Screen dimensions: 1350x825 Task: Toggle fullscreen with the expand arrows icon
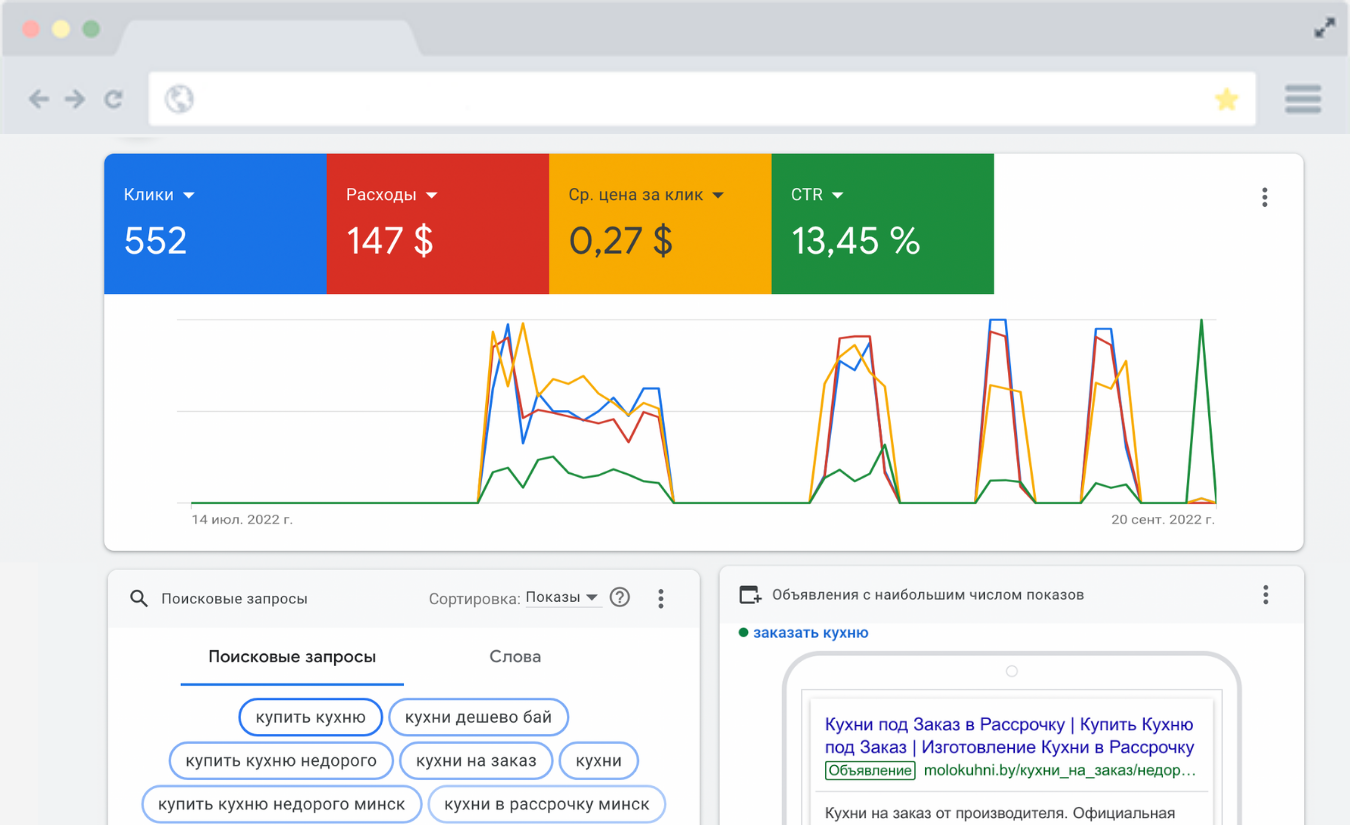pos(1324,28)
